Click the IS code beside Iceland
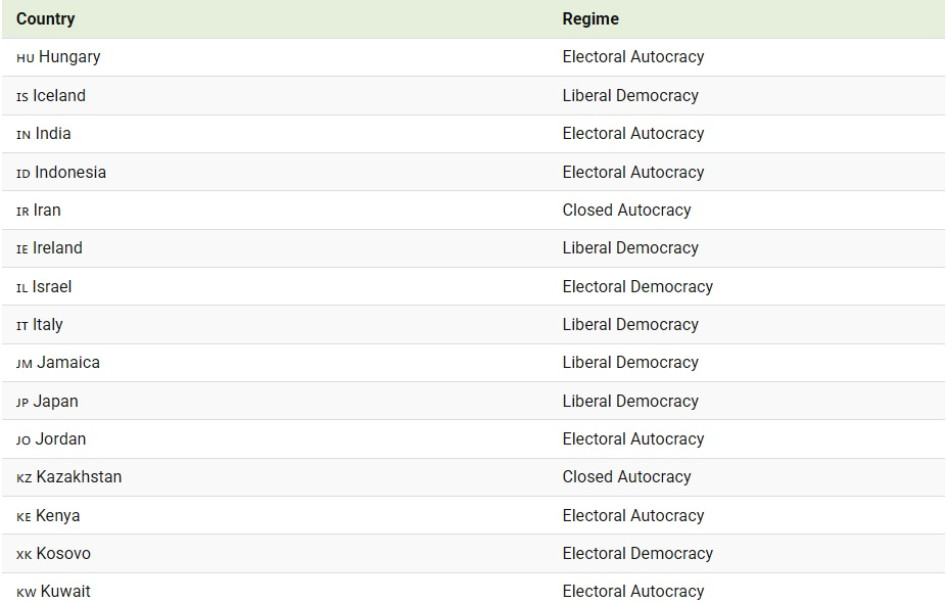 (x=24, y=97)
